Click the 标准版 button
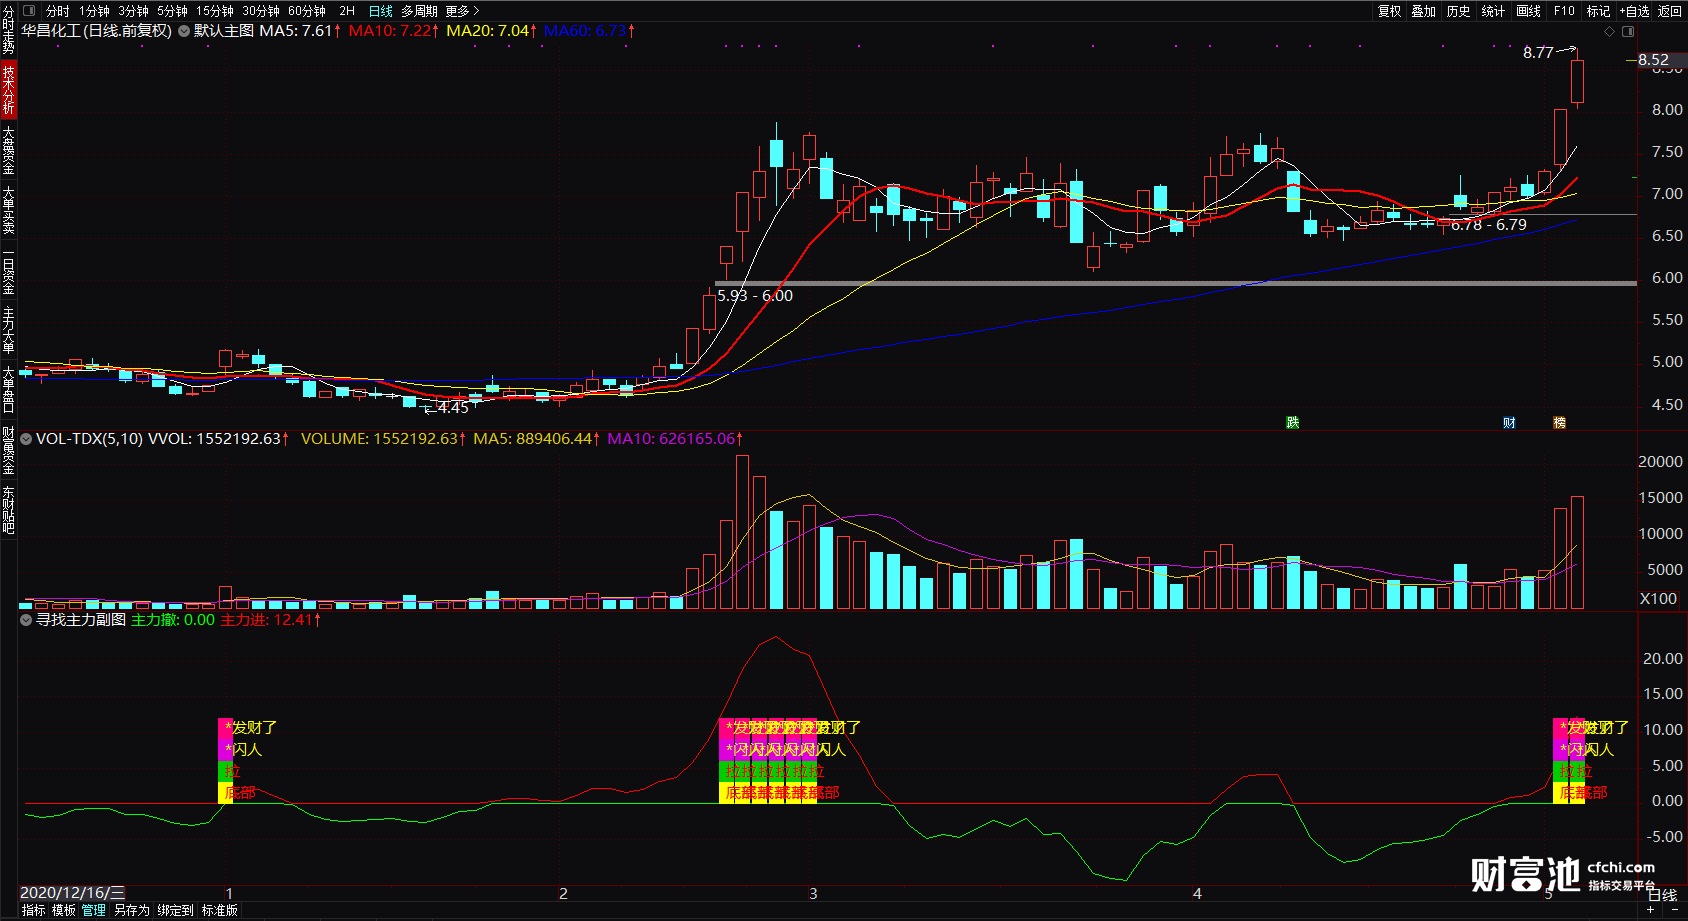Screen dimensions: 1688x921 [219, 910]
